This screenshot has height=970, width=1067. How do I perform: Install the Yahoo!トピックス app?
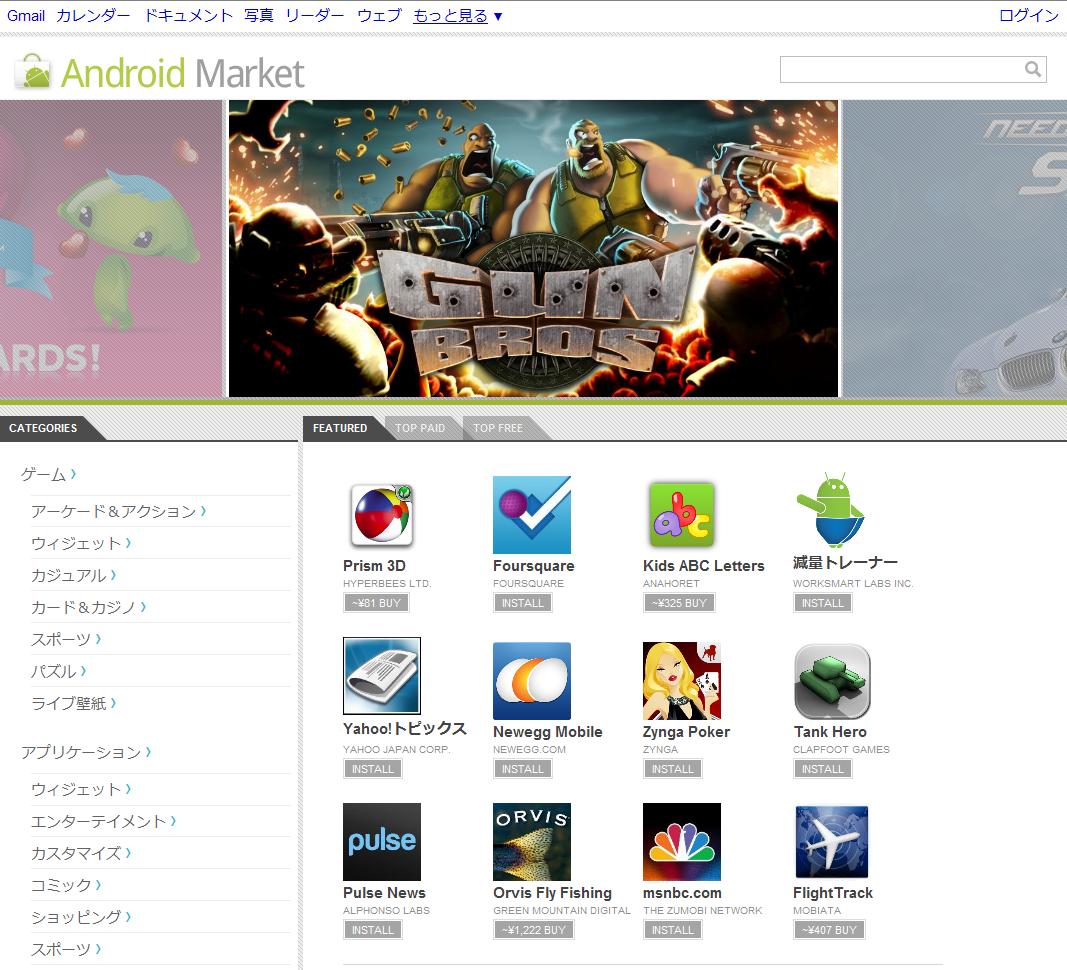click(x=372, y=769)
